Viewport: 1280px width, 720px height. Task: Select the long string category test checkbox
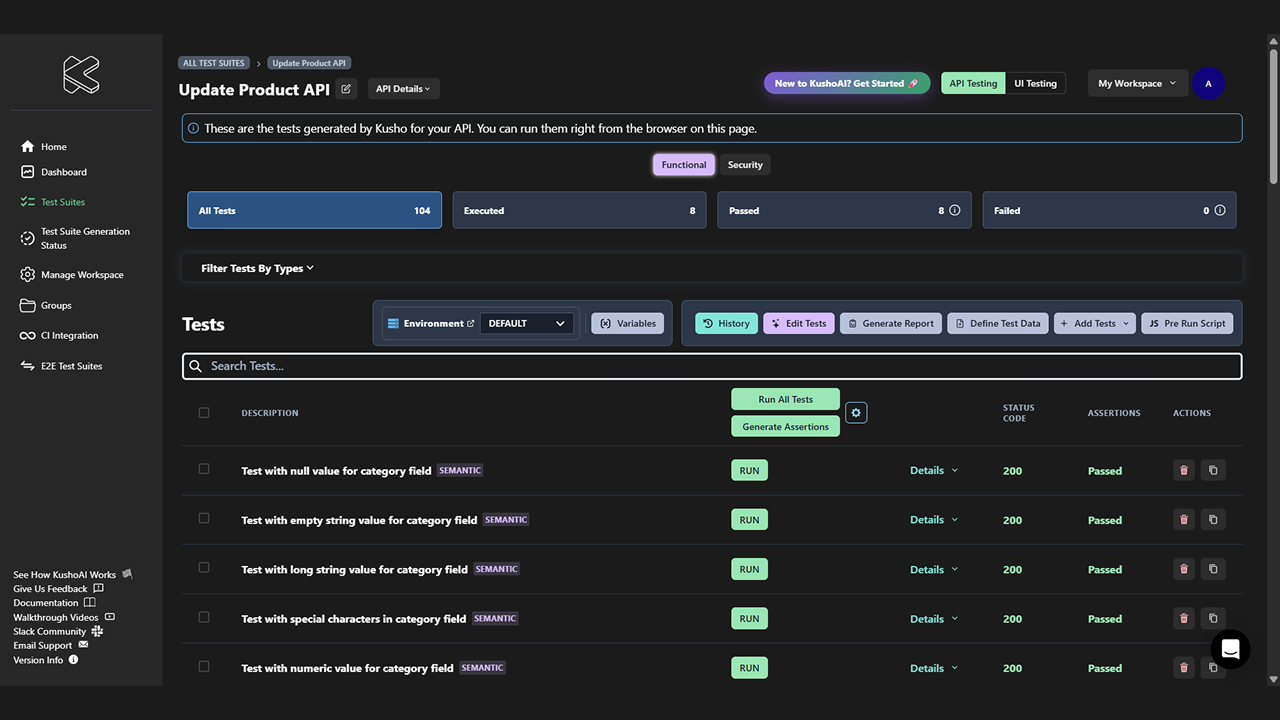pyautogui.click(x=204, y=568)
